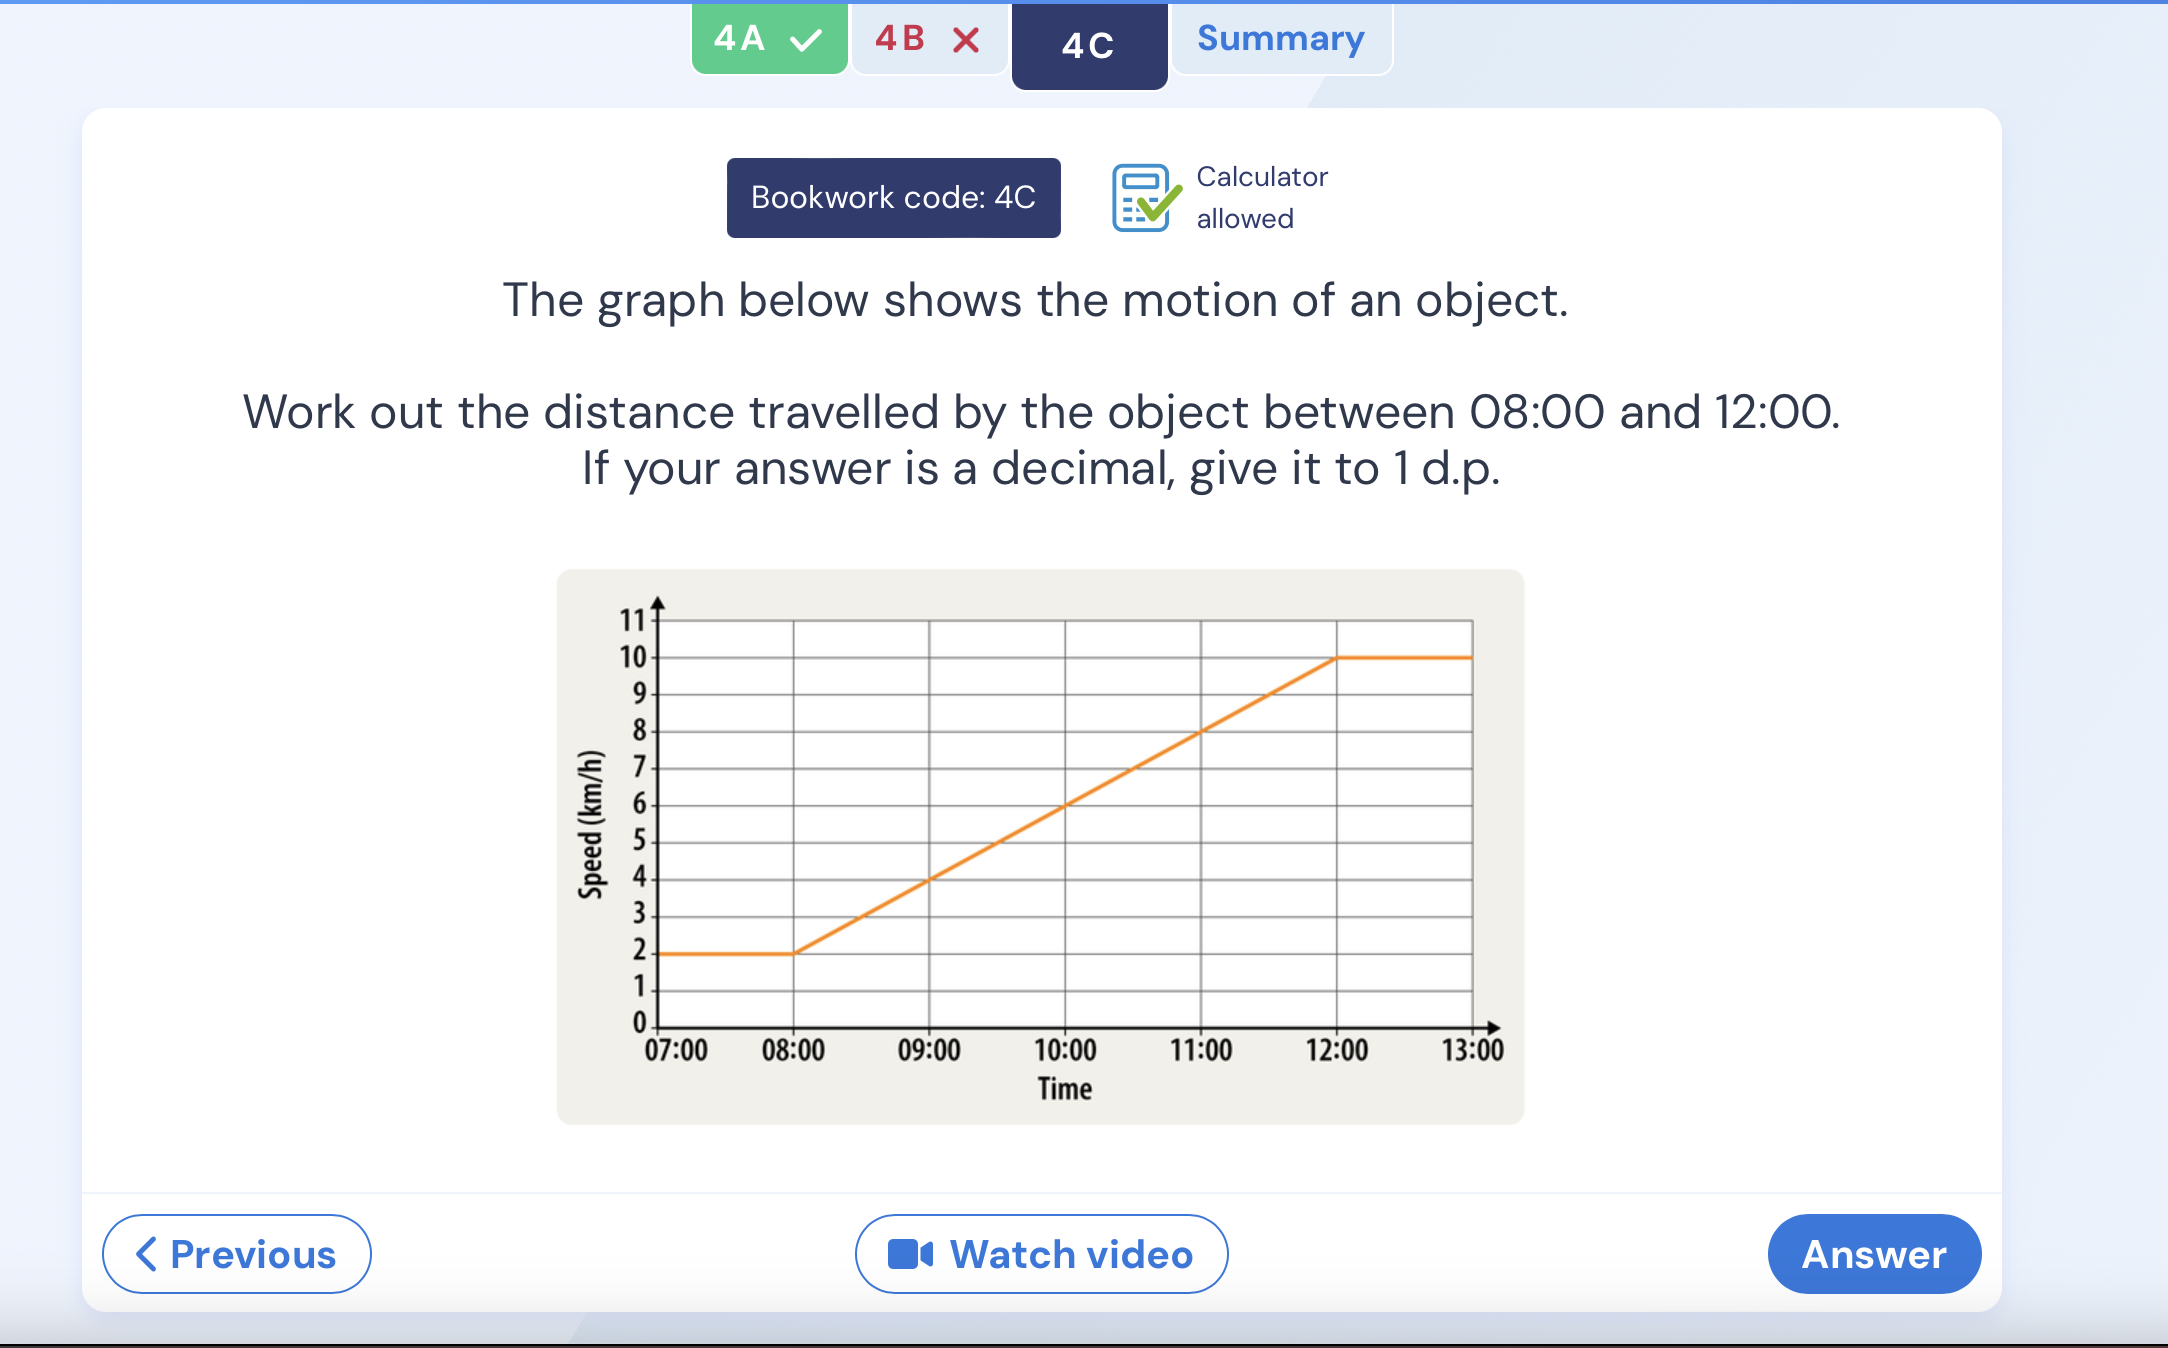Open the Summary tab

pos(1281,39)
